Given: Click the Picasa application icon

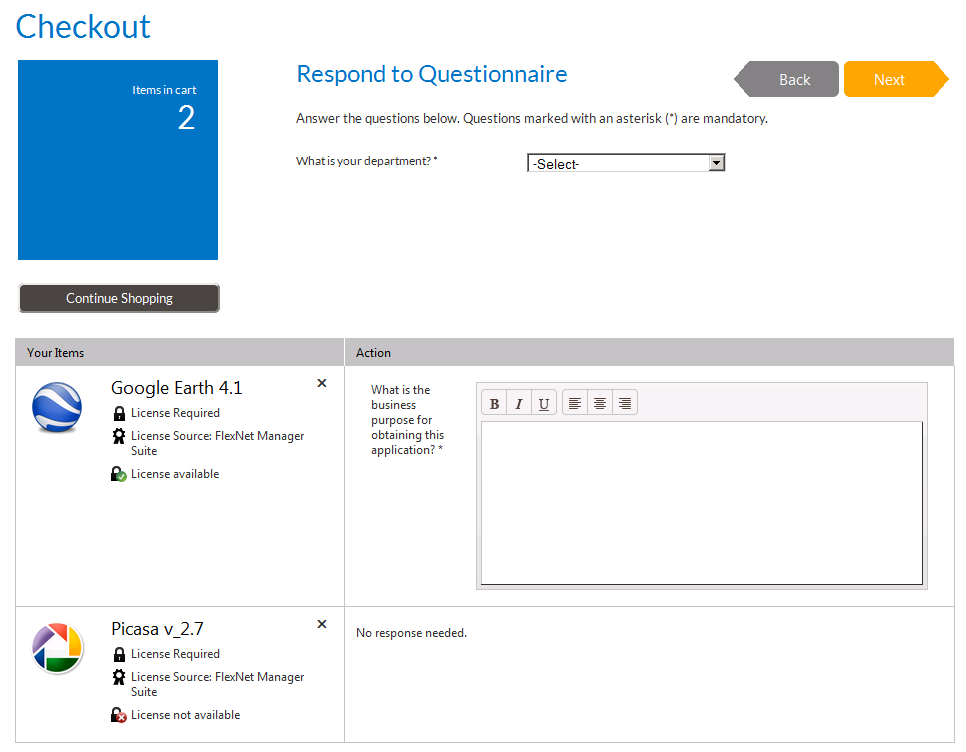Looking at the screenshot, I should [57, 647].
